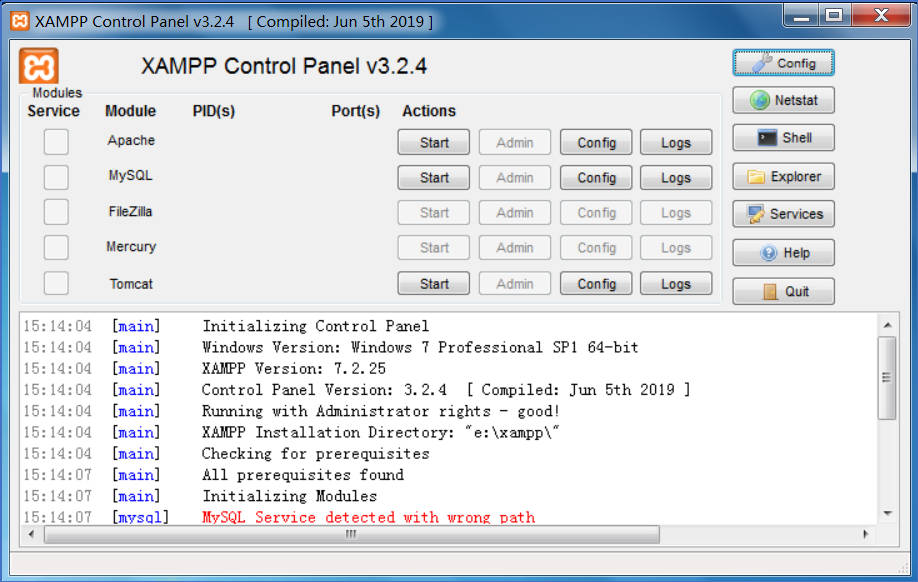Image resolution: width=918 pixels, height=582 pixels.
Task: Click the XAMPP orange logo
Action: click(39, 66)
